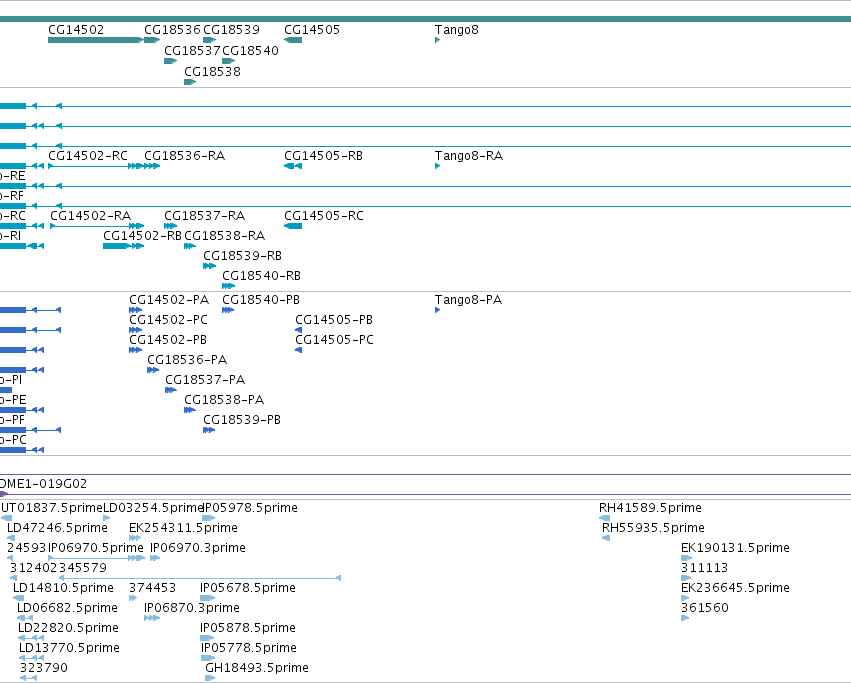Viewport: 851px width, 683px height.
Task: Select transcript CG18538-RA
Action: tap(225, 236)
